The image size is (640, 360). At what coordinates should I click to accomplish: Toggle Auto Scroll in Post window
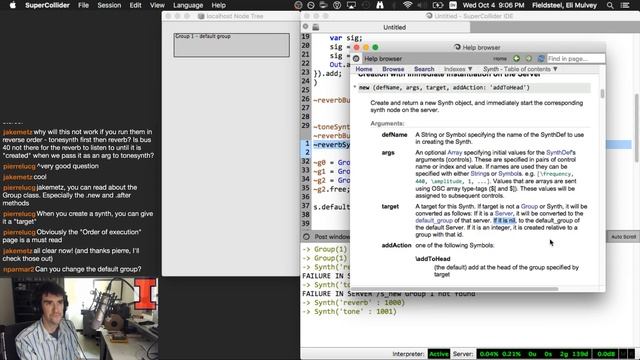623,237
